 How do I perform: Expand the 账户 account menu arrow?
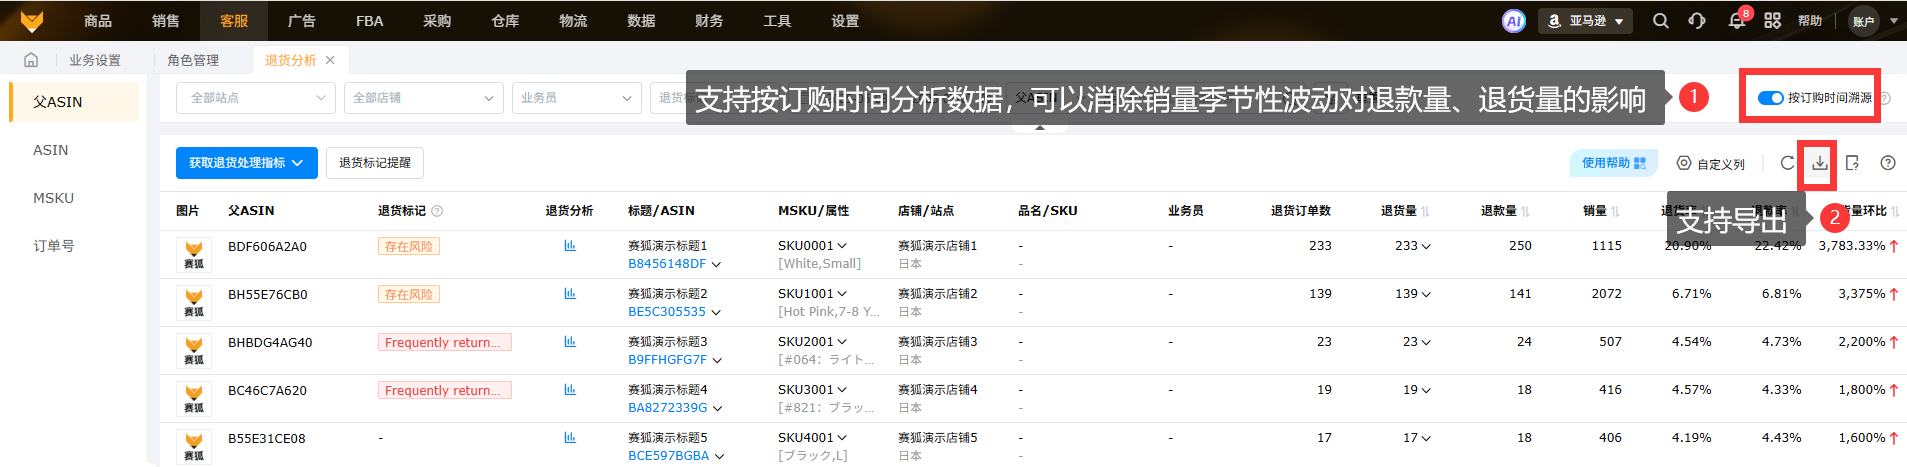coord(1894,21)
